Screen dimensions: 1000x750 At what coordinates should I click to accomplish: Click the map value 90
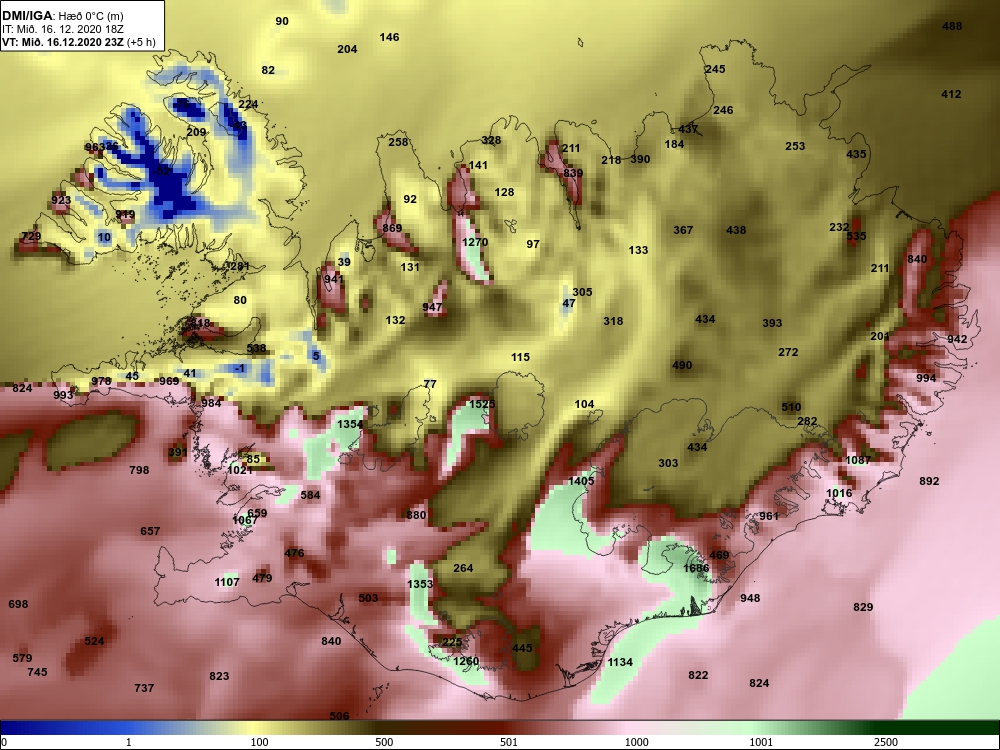click(282, 21)
